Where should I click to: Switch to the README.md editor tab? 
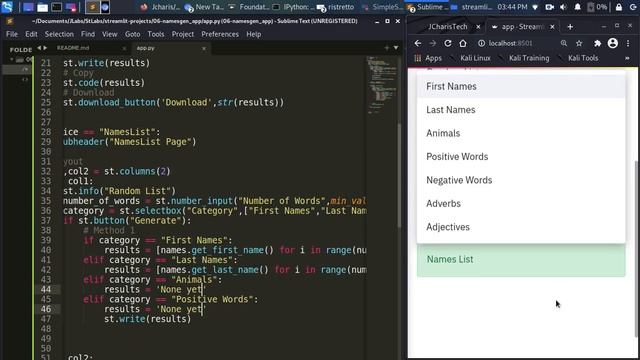pyautogui.click(x=73, y=48)
